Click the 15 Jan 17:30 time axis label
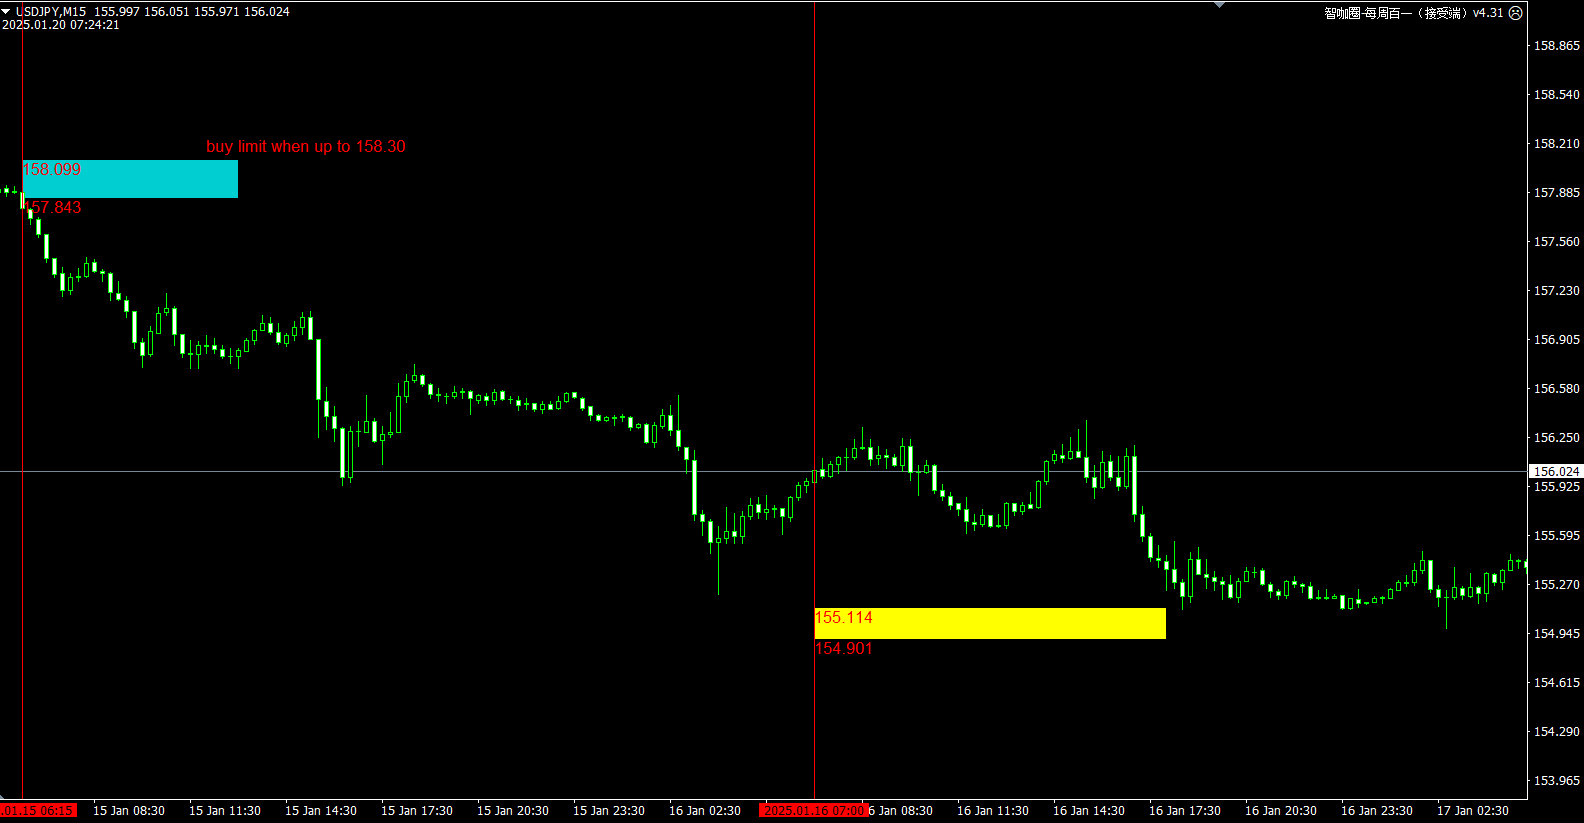This screenshot has height=823, width=1584. pos(416,811)
